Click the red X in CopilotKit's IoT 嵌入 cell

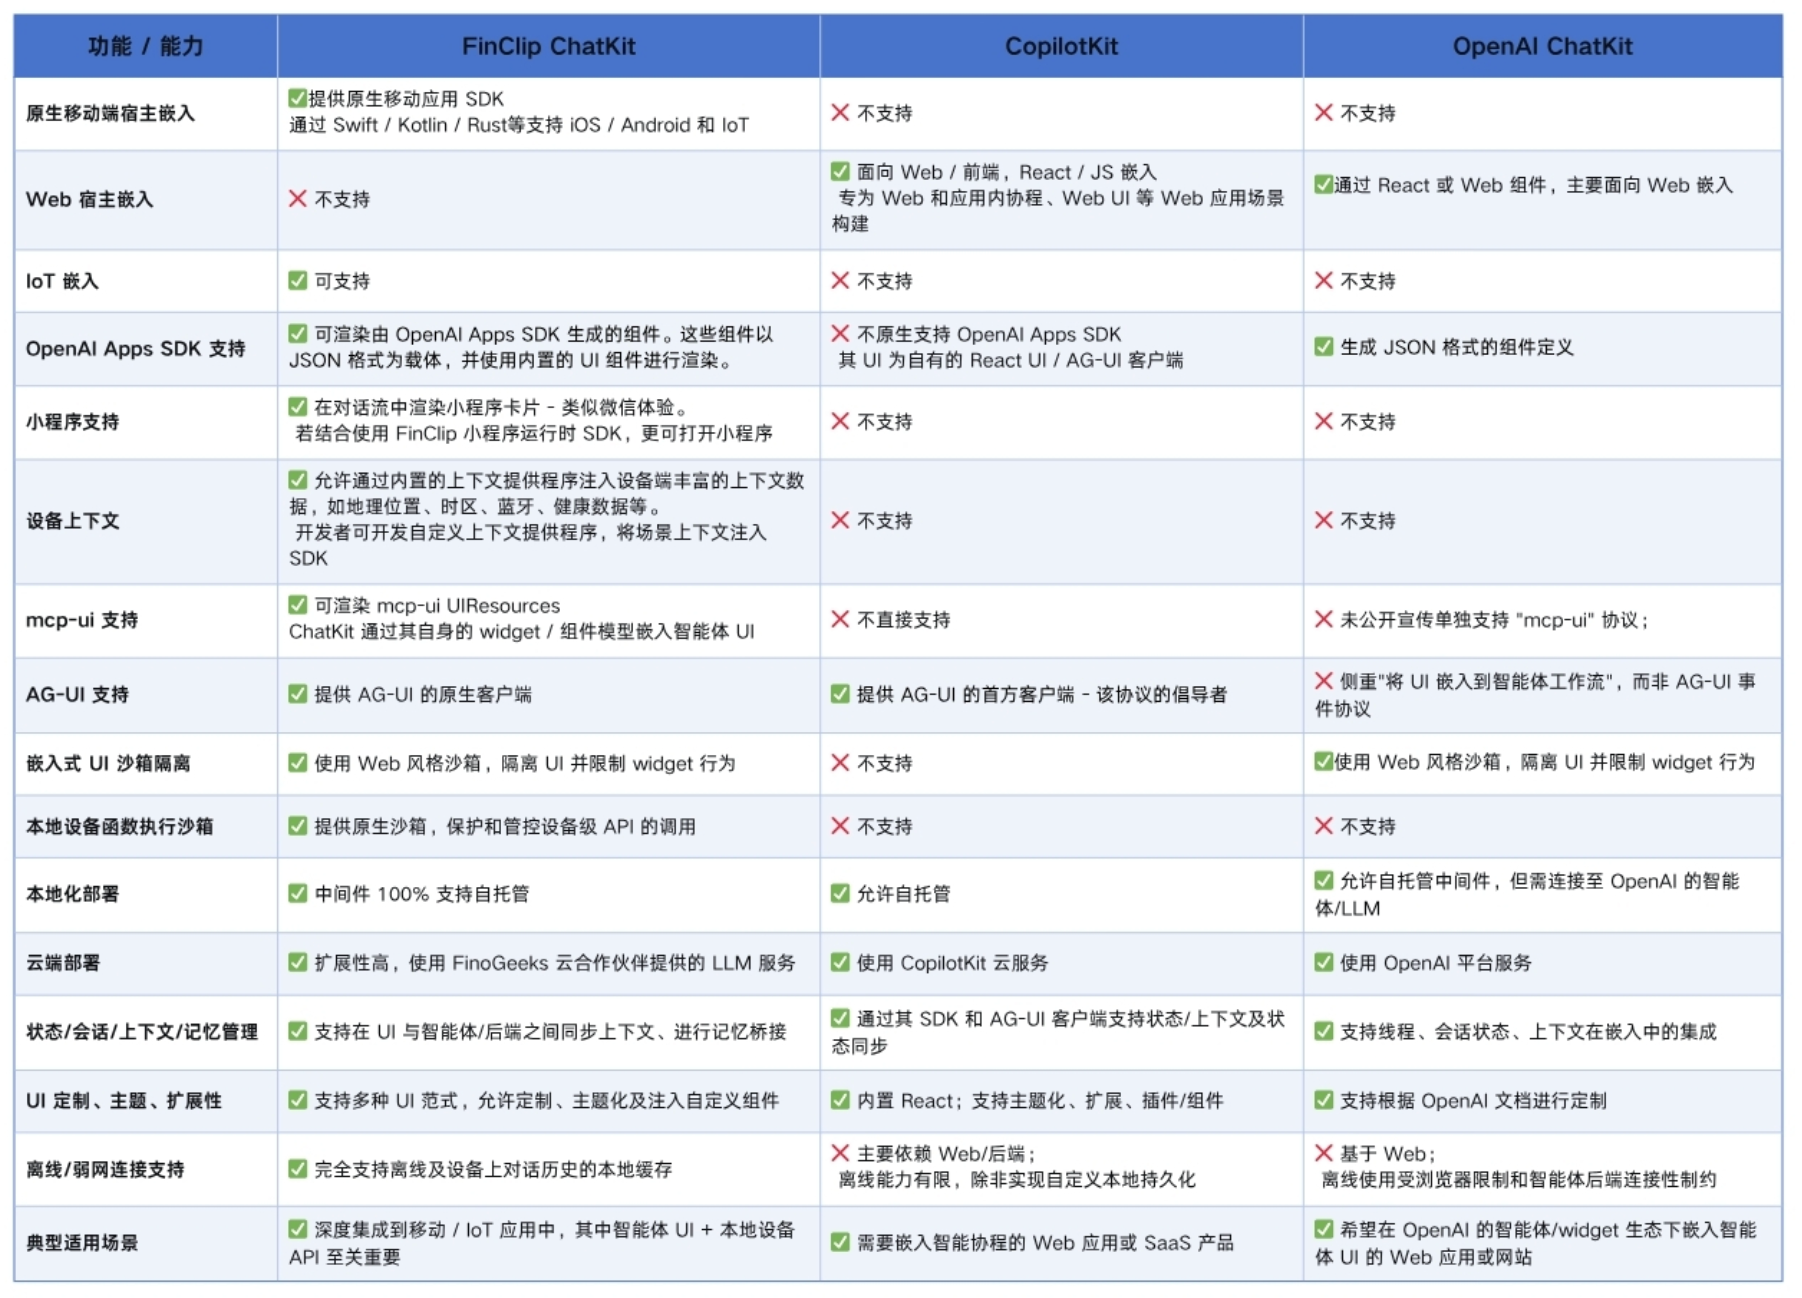coord(840,281)
